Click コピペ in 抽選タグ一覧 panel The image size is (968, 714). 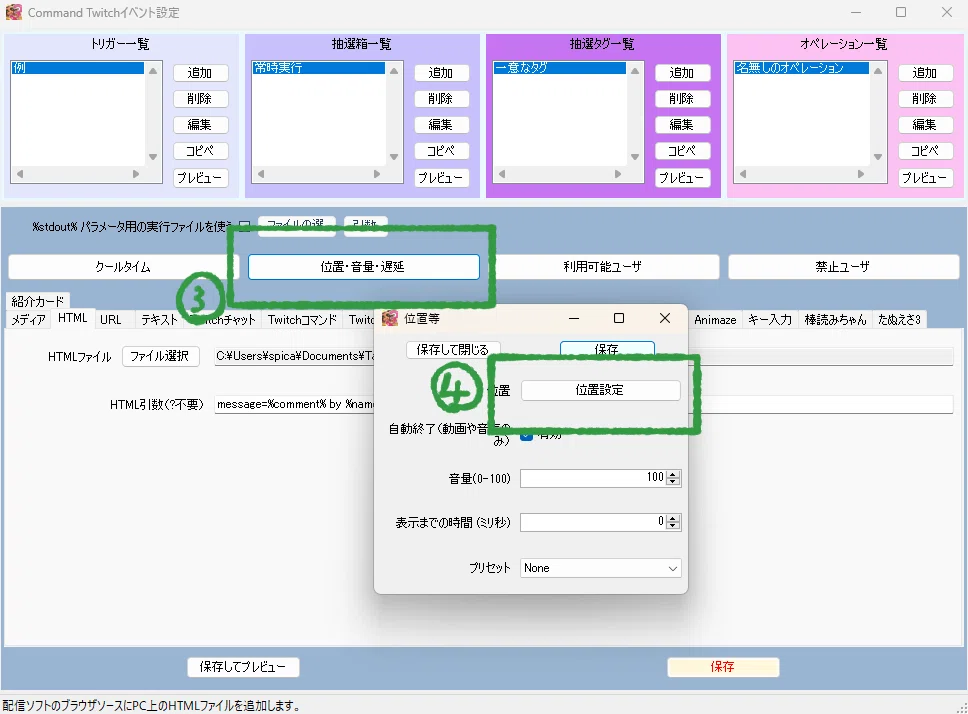[x=682, y=151]
